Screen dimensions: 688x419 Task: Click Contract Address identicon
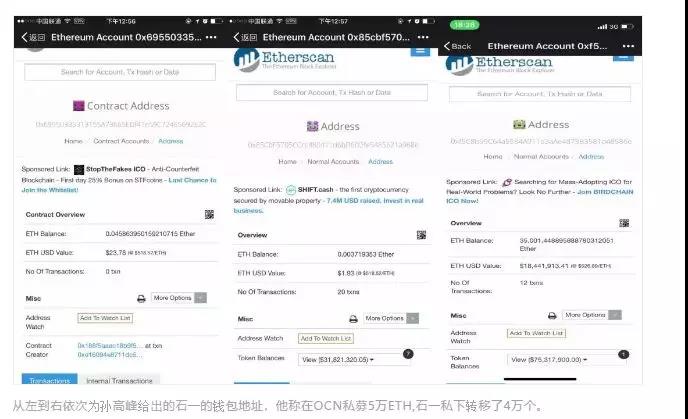pos(78,106)
